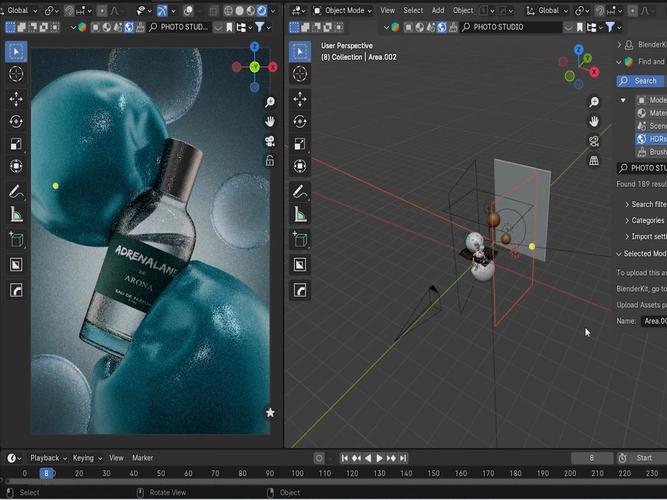The image size is (667, 500).
Task: Toggle snapping in the right viewport header
Action: 599,10
